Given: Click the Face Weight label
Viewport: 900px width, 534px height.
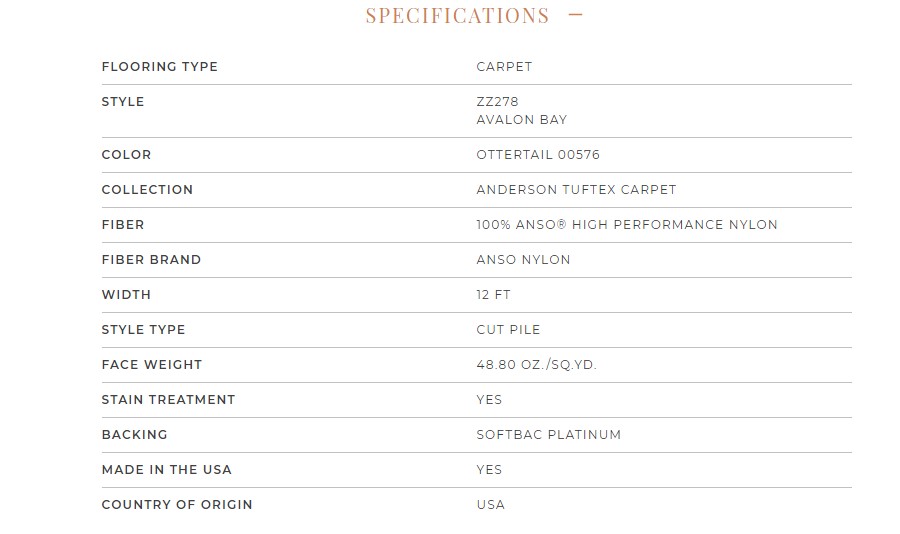Looking at the screenshot, I should [x=152, y=365].
